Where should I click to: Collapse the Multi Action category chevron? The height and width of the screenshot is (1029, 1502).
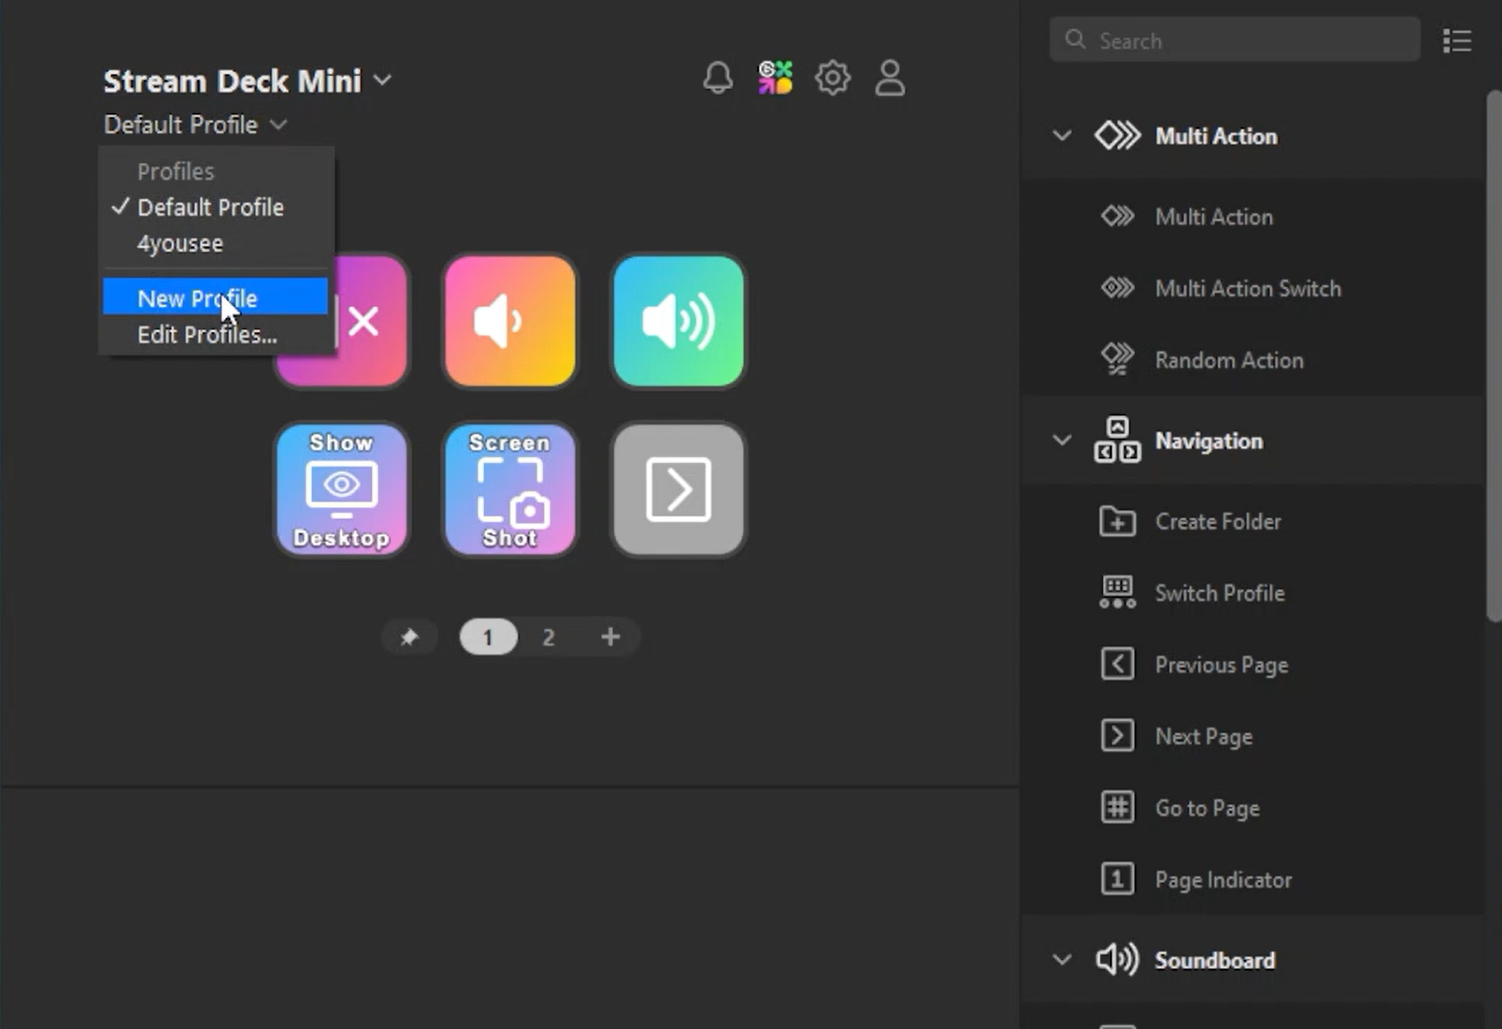point(1062,135)
